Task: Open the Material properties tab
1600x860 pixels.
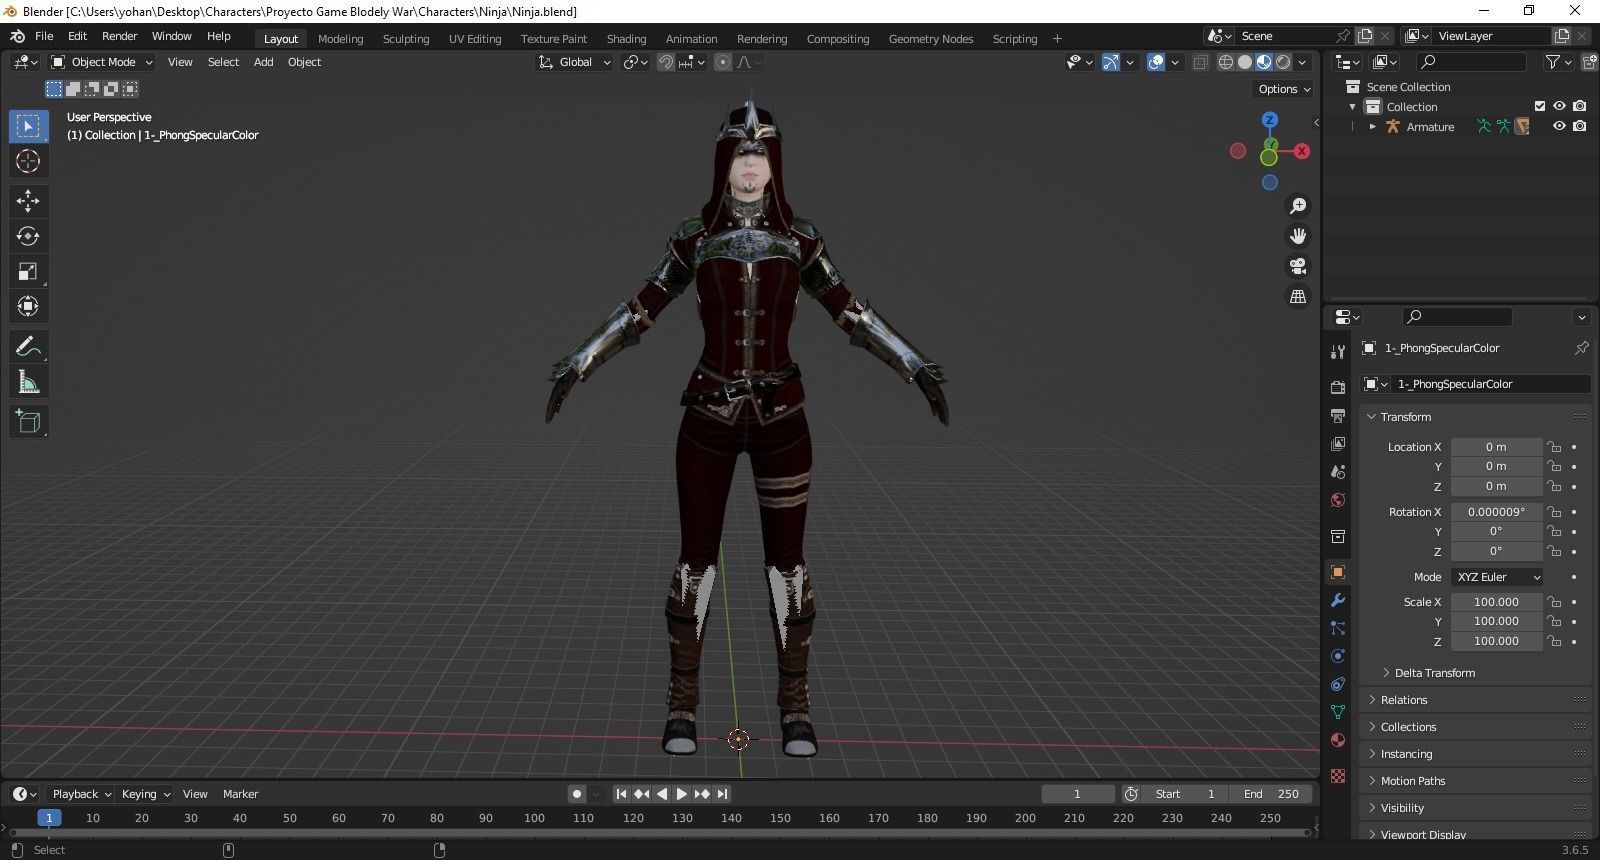Action: pyautogui.click(x=1338, y=740)
